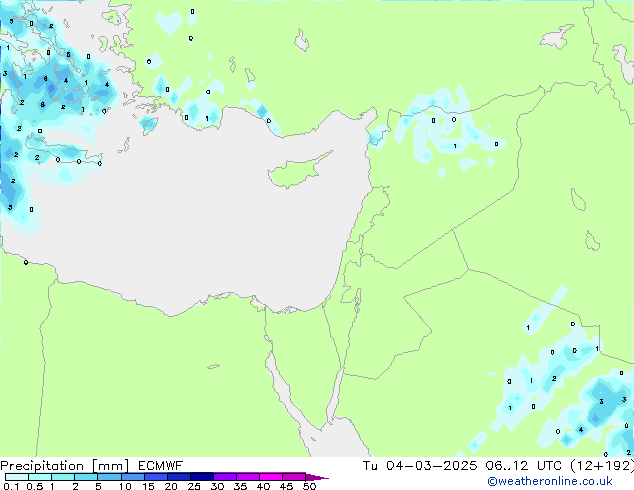Click the '25' legend scale label
The width and height of the screenshot is (634, 490).
[x=194, y=486]
